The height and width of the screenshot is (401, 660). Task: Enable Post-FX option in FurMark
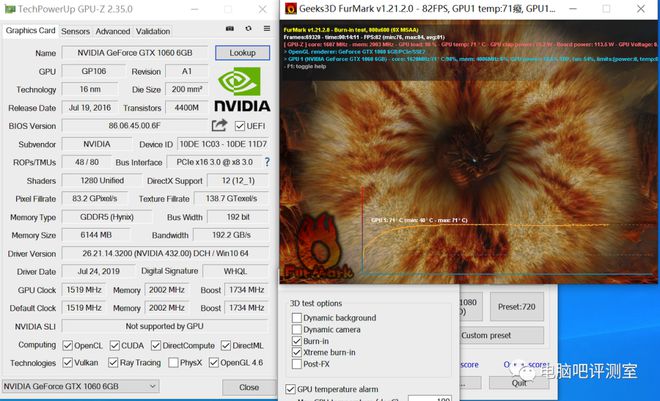click(x=297, y=364)
